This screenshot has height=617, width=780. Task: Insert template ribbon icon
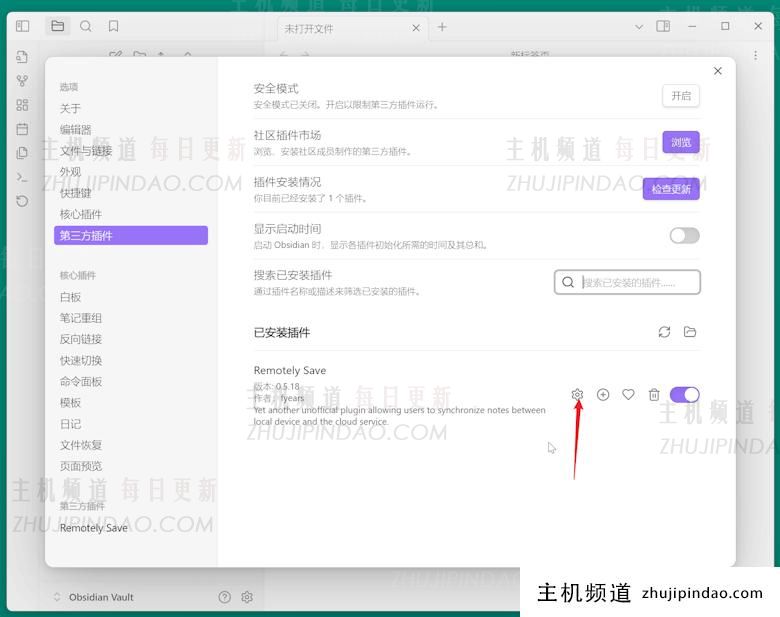click(x=22, y=153)
